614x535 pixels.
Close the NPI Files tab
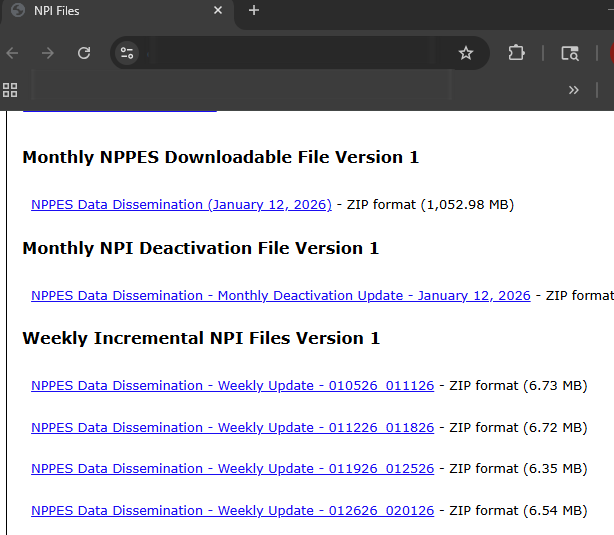click(218, 11)
